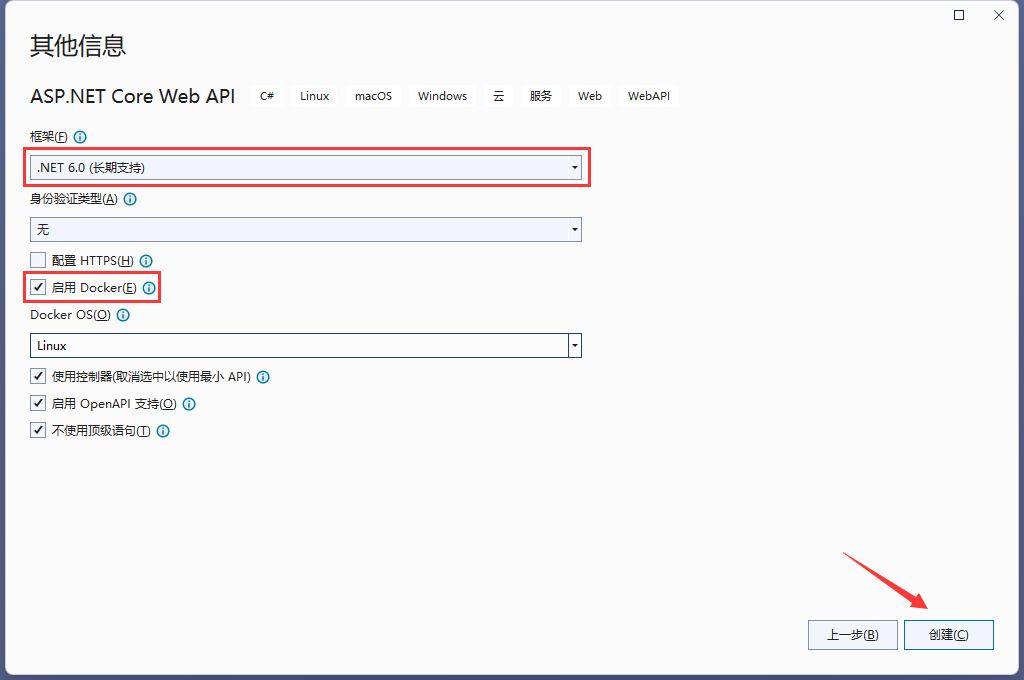The image size is (1024, 680).
Task: Click the ASP.NET Core Web API title
Action: pos(133,96)
